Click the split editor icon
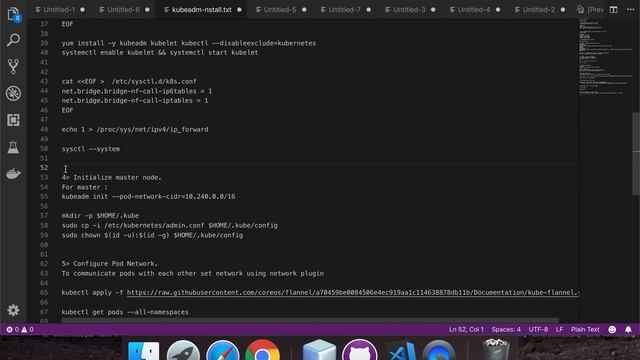The height and width of the screenshot is (360, 640). tap(613, 9)
